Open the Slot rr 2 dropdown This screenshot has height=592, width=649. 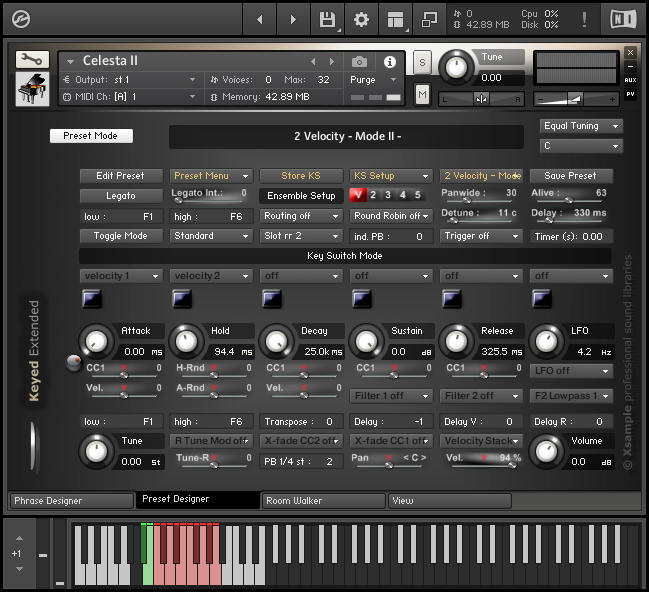click(301, 236)
